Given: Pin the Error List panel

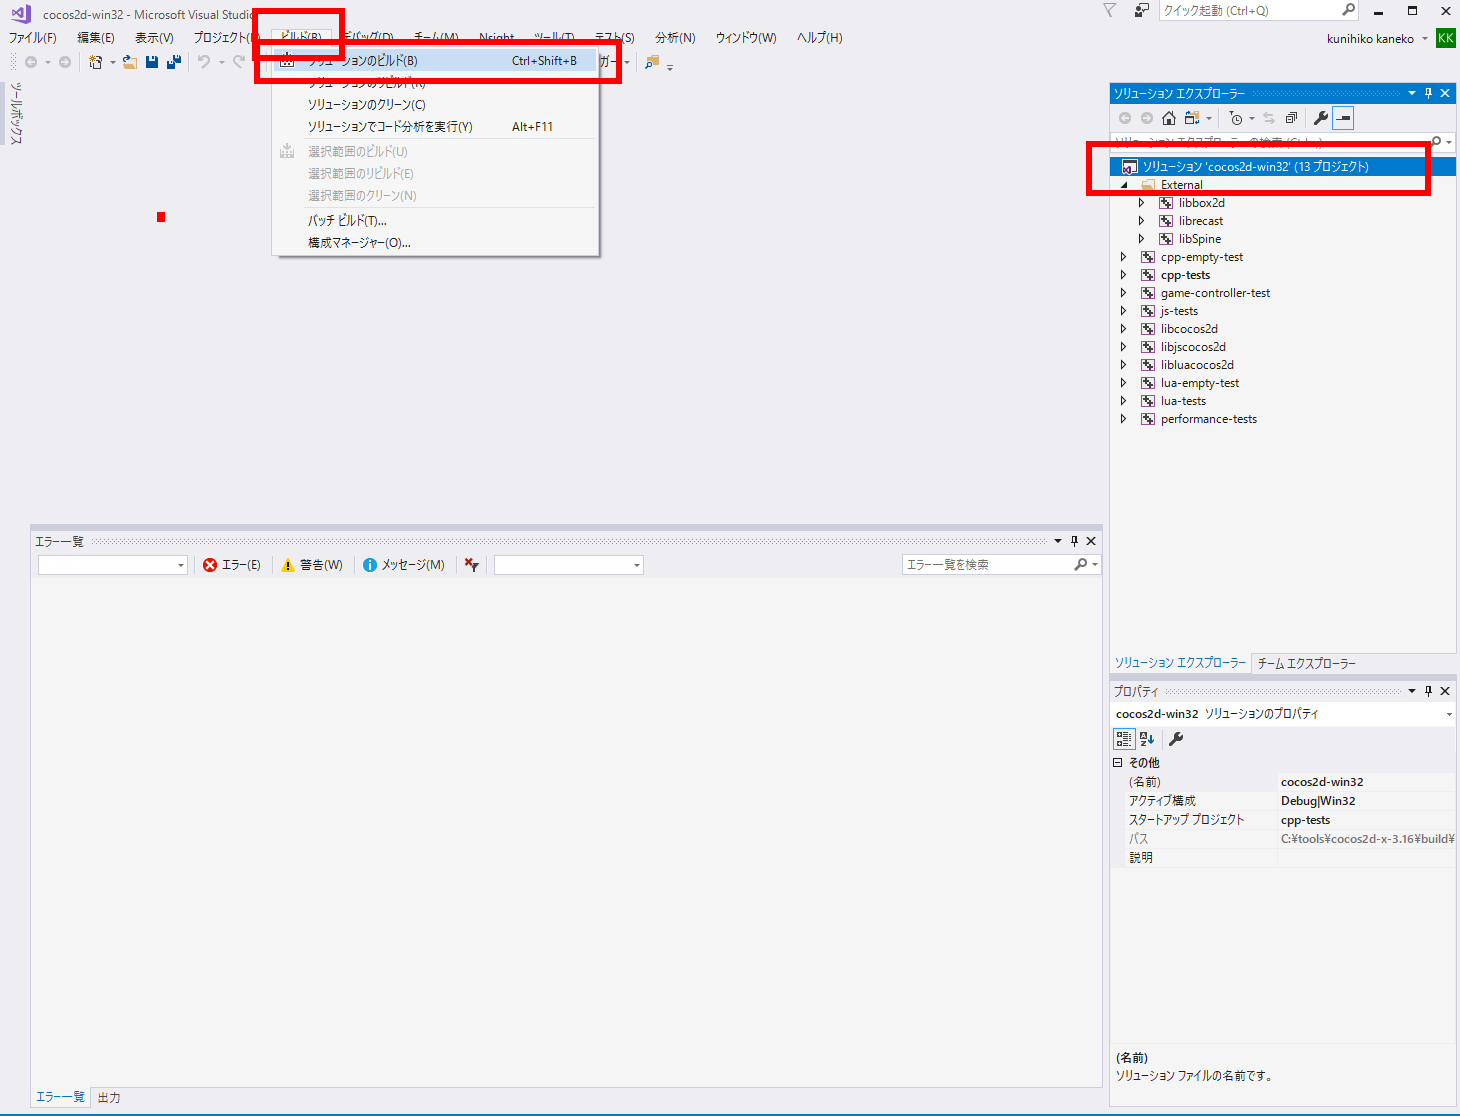Looking at the screenshot, I should [x=1074, y=541].
